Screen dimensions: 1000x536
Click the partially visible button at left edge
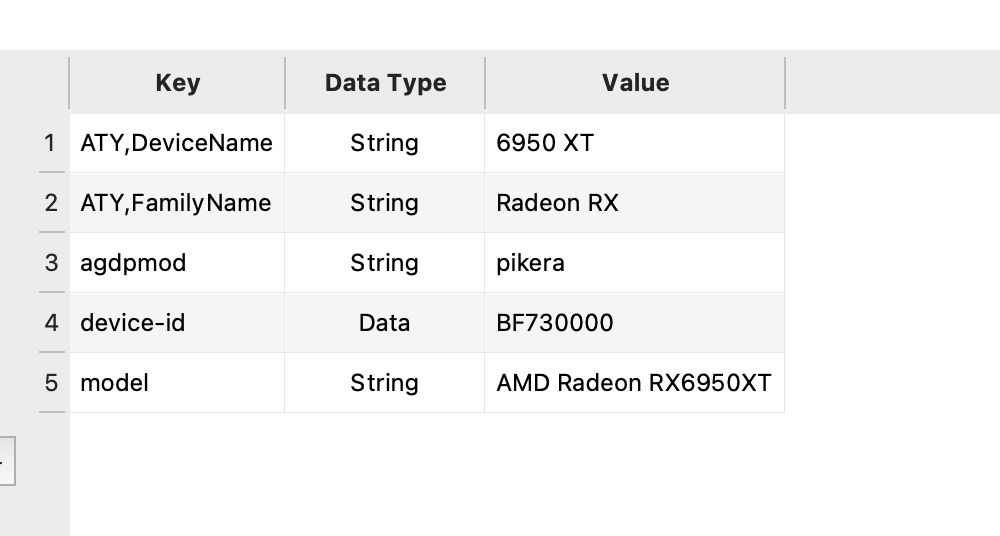(7, 461)
